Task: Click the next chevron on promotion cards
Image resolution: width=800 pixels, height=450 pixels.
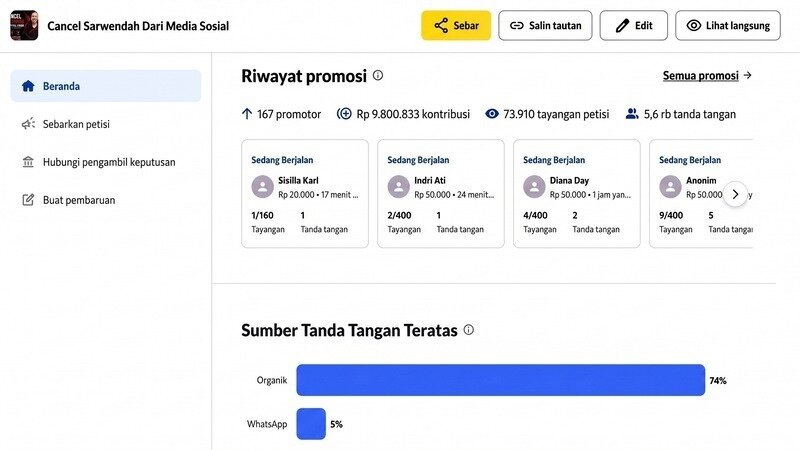Action: point(735,194)
